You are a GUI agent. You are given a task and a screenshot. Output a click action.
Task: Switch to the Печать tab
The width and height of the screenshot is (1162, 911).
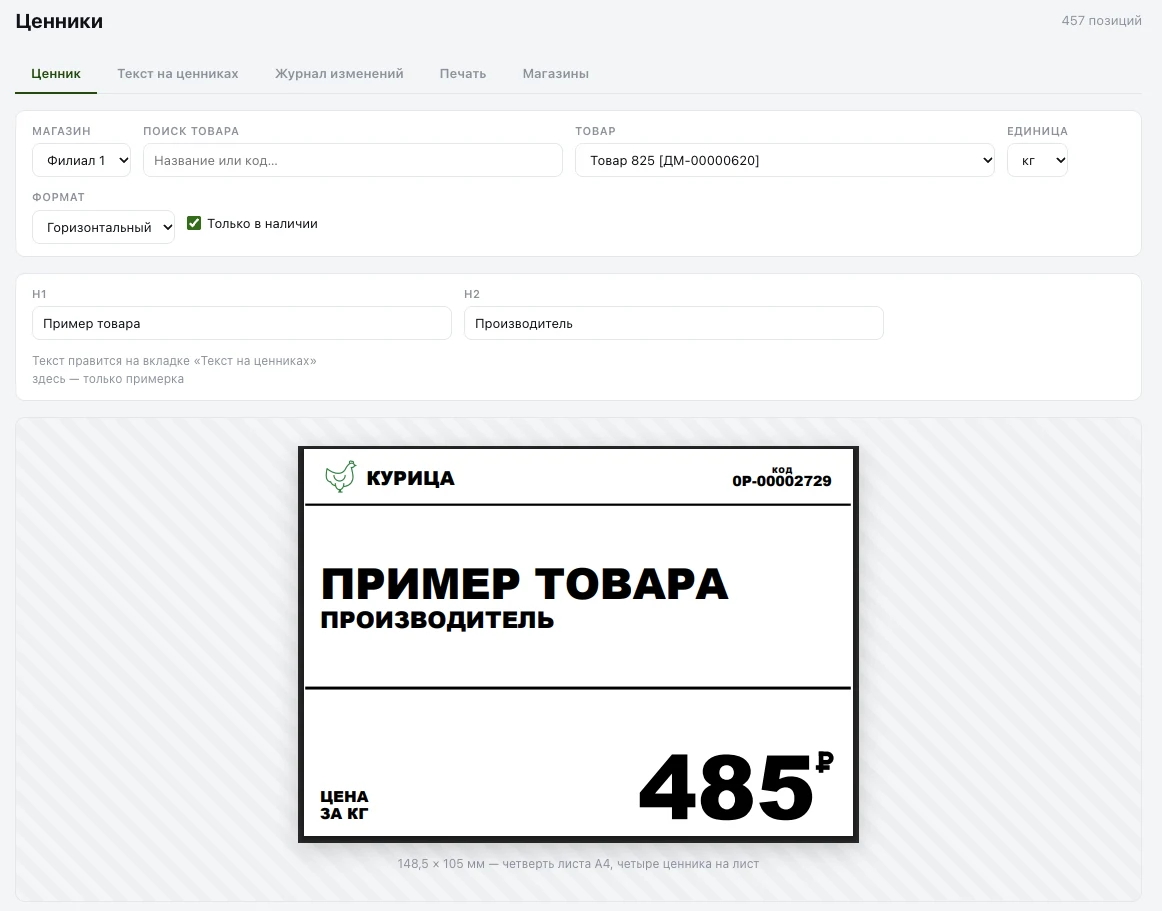coord(462,73)
